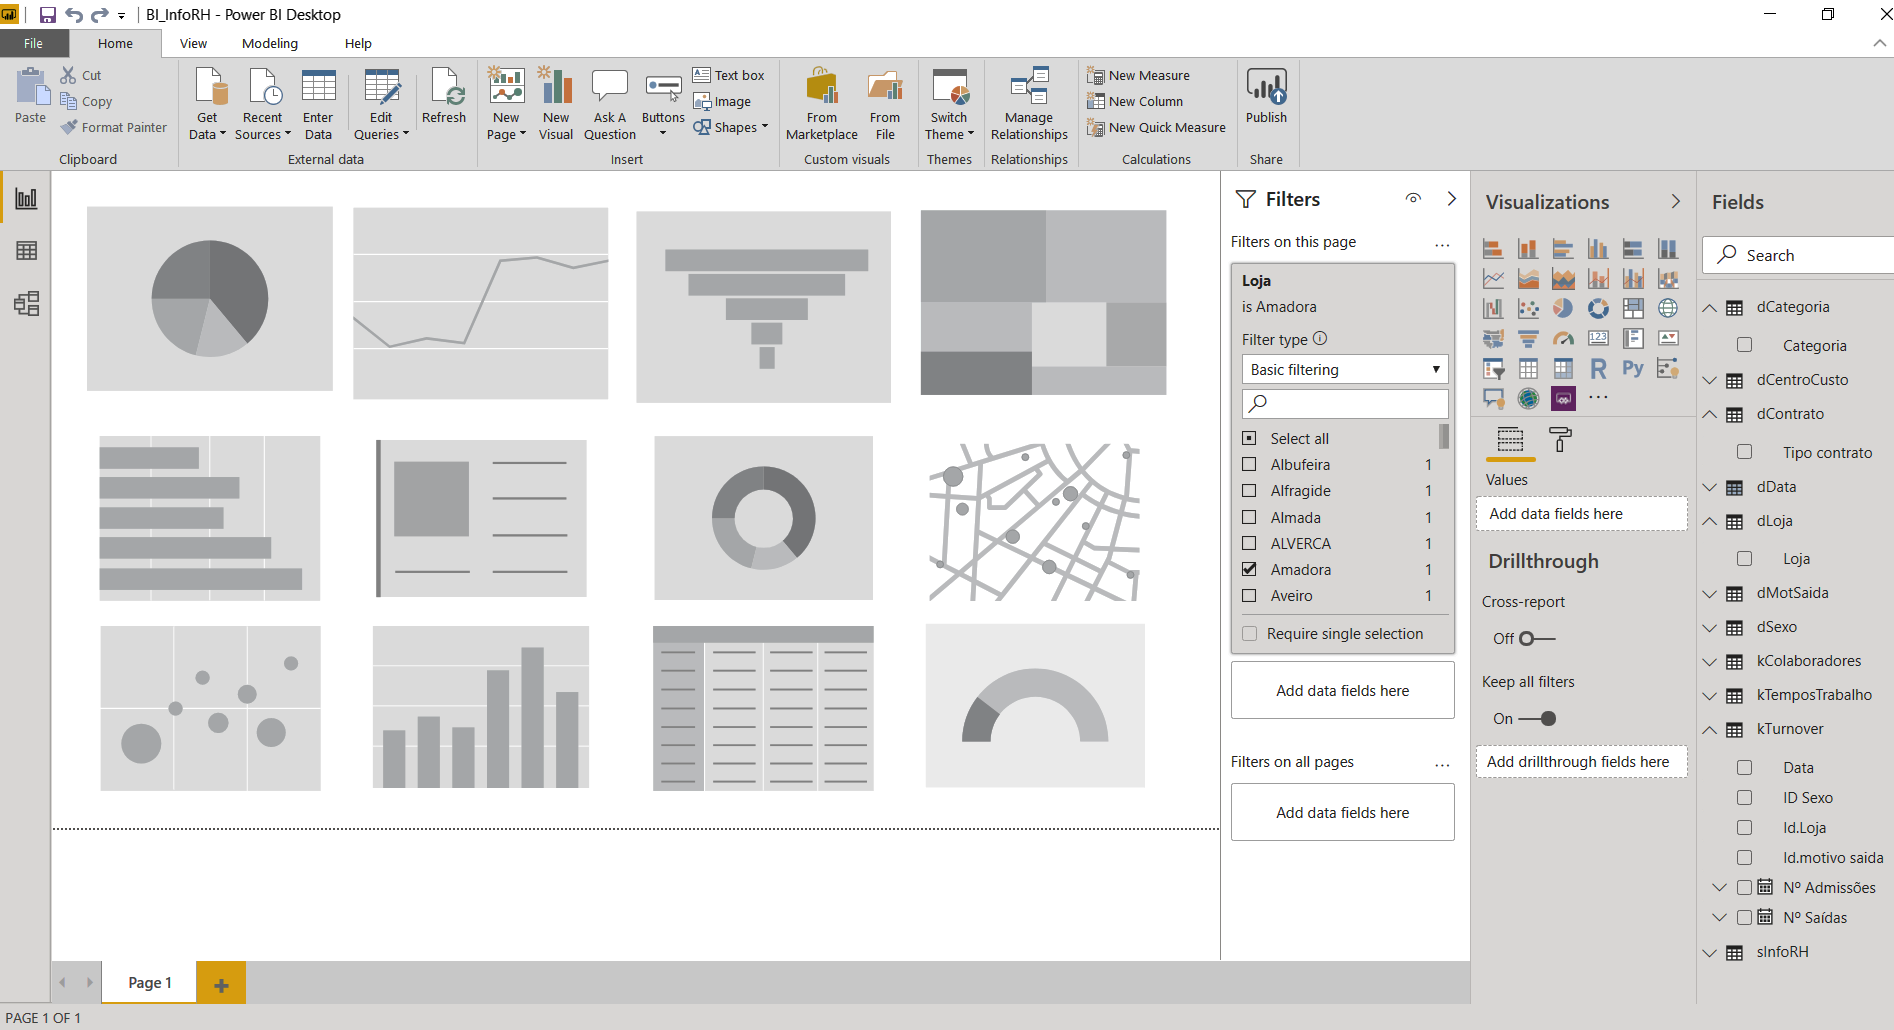Open the Basic filtering type dropdown

[1344, 370]
